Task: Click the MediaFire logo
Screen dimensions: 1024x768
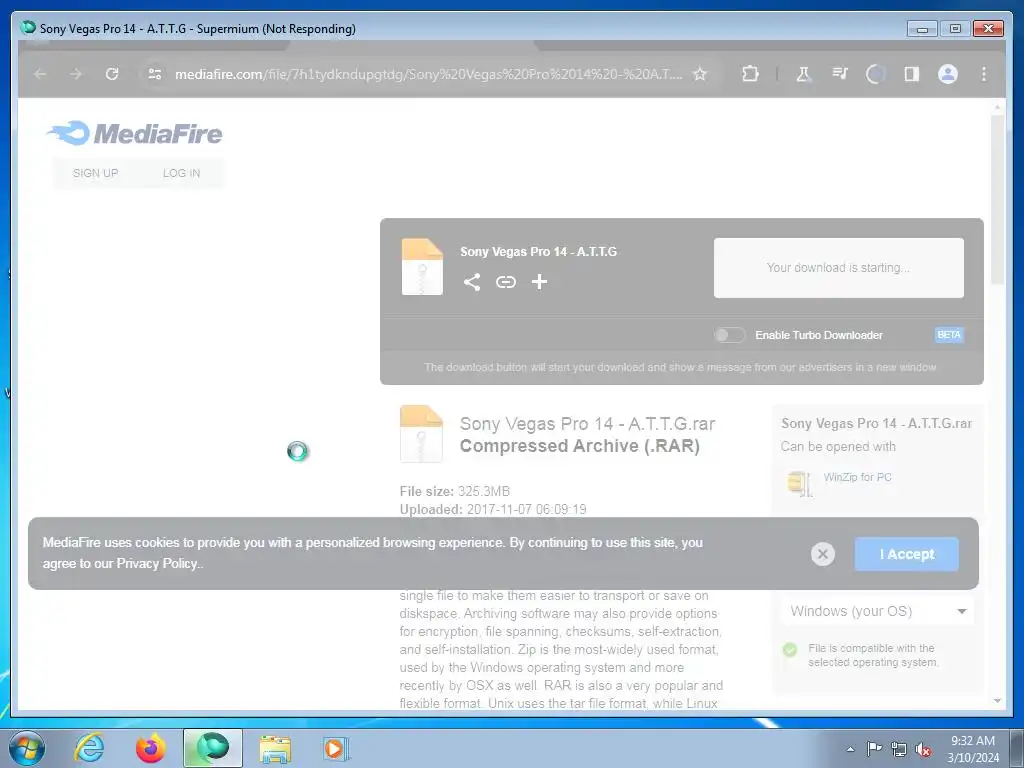Action: [x=135, y=134]
